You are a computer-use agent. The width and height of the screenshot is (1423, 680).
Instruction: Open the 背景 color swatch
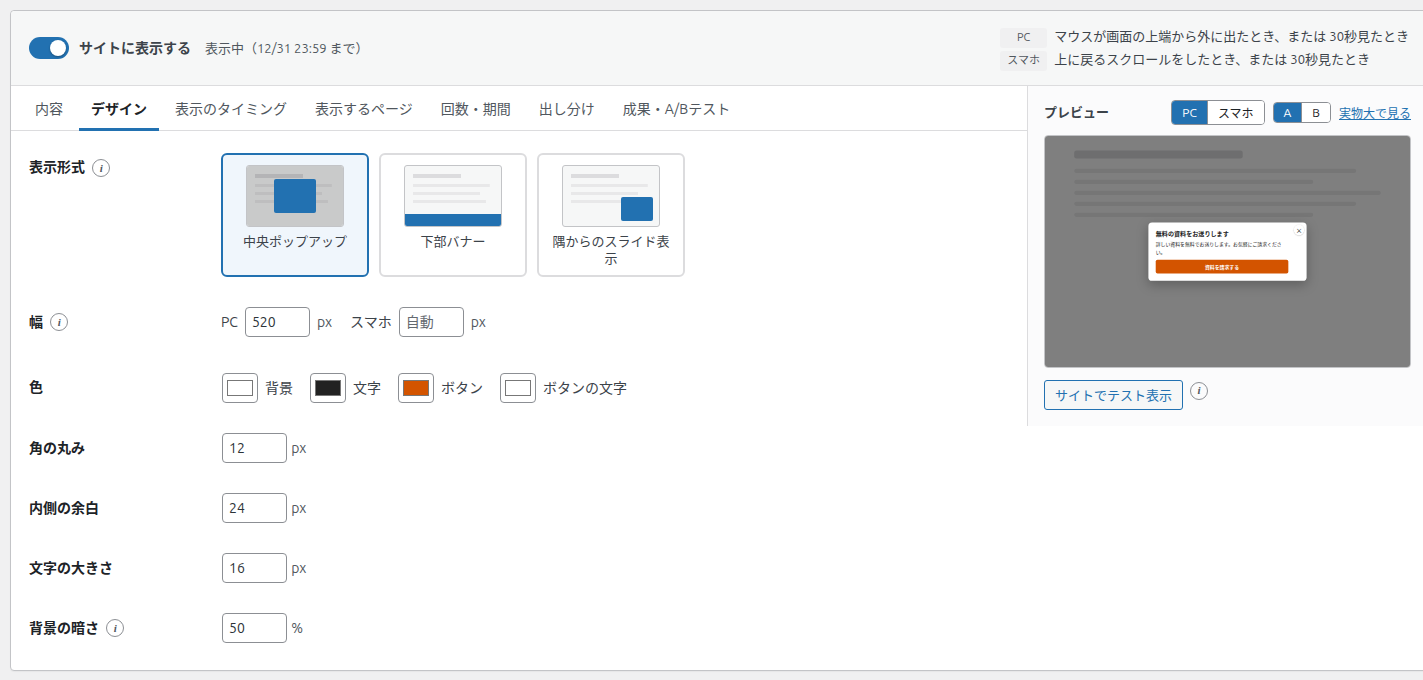pos(240,388)
